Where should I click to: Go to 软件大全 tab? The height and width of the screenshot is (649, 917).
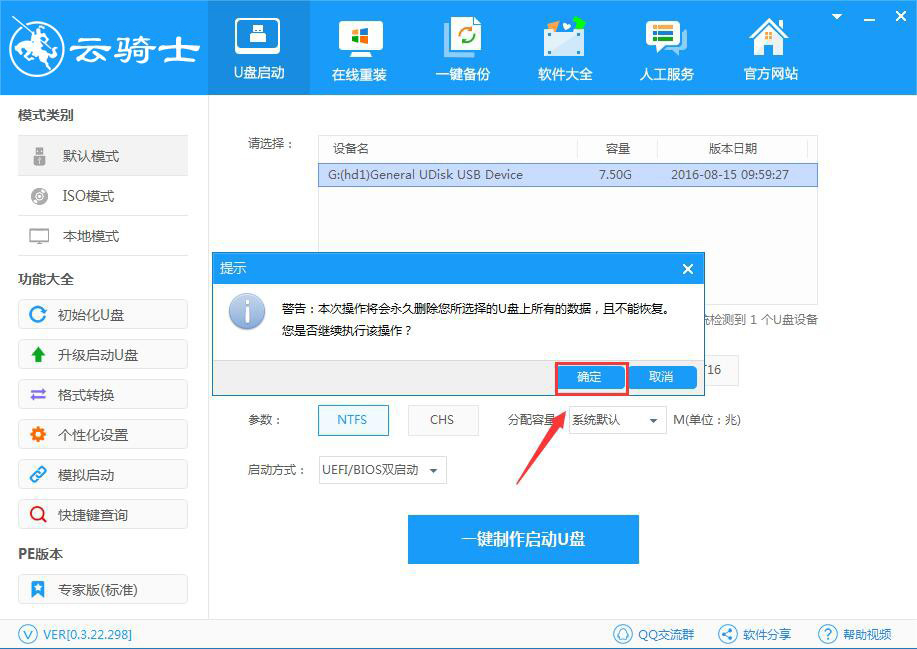(564, 50)
